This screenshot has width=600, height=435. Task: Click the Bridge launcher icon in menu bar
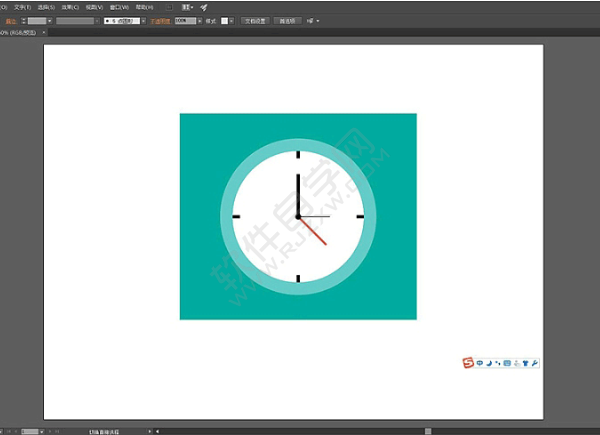tap(169, 7)
